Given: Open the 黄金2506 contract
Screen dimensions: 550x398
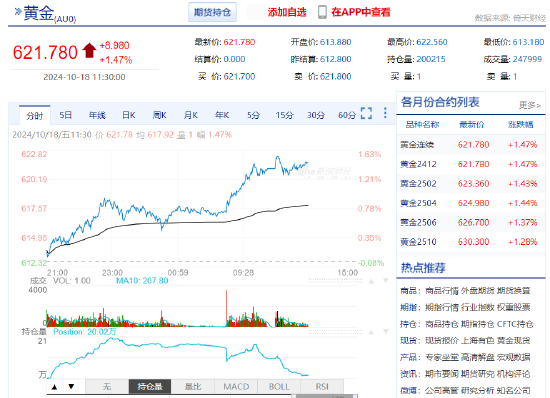Looking at the screenshot, I should click(x=471, y=222).
